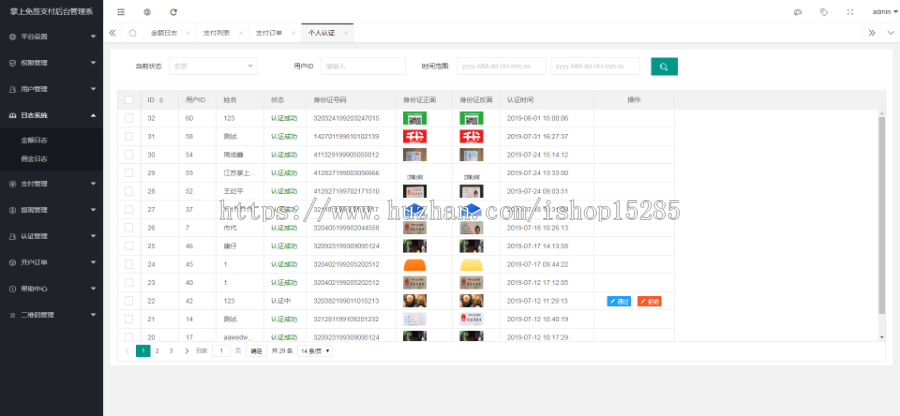Viewport: 900px width, 416px height.
Task: Close the 个人认证 tab
Action: (346, 33)
